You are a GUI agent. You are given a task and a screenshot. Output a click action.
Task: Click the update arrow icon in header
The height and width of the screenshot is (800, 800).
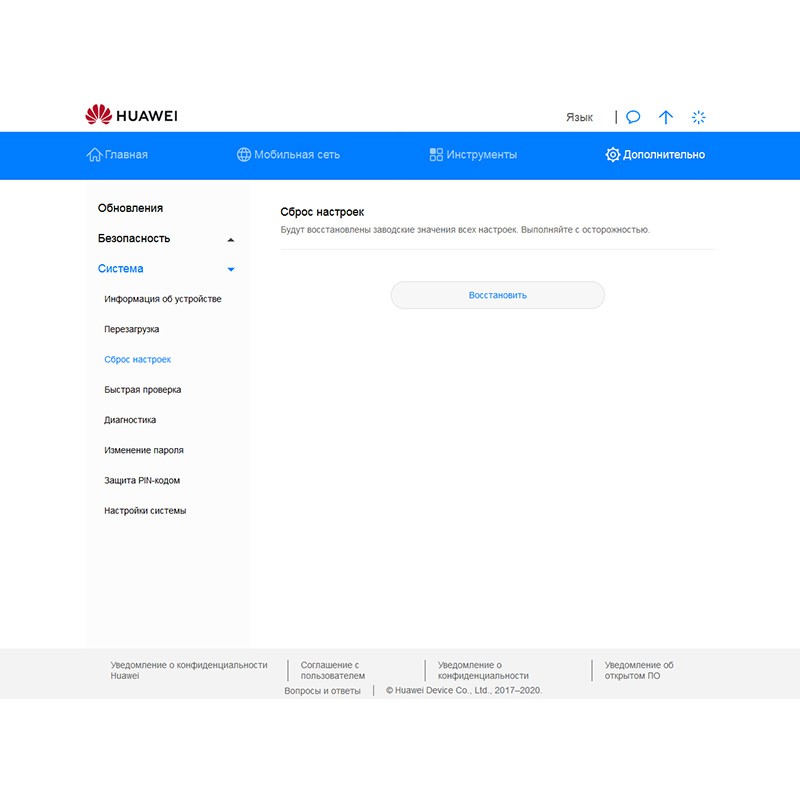[x=666, y=117]
